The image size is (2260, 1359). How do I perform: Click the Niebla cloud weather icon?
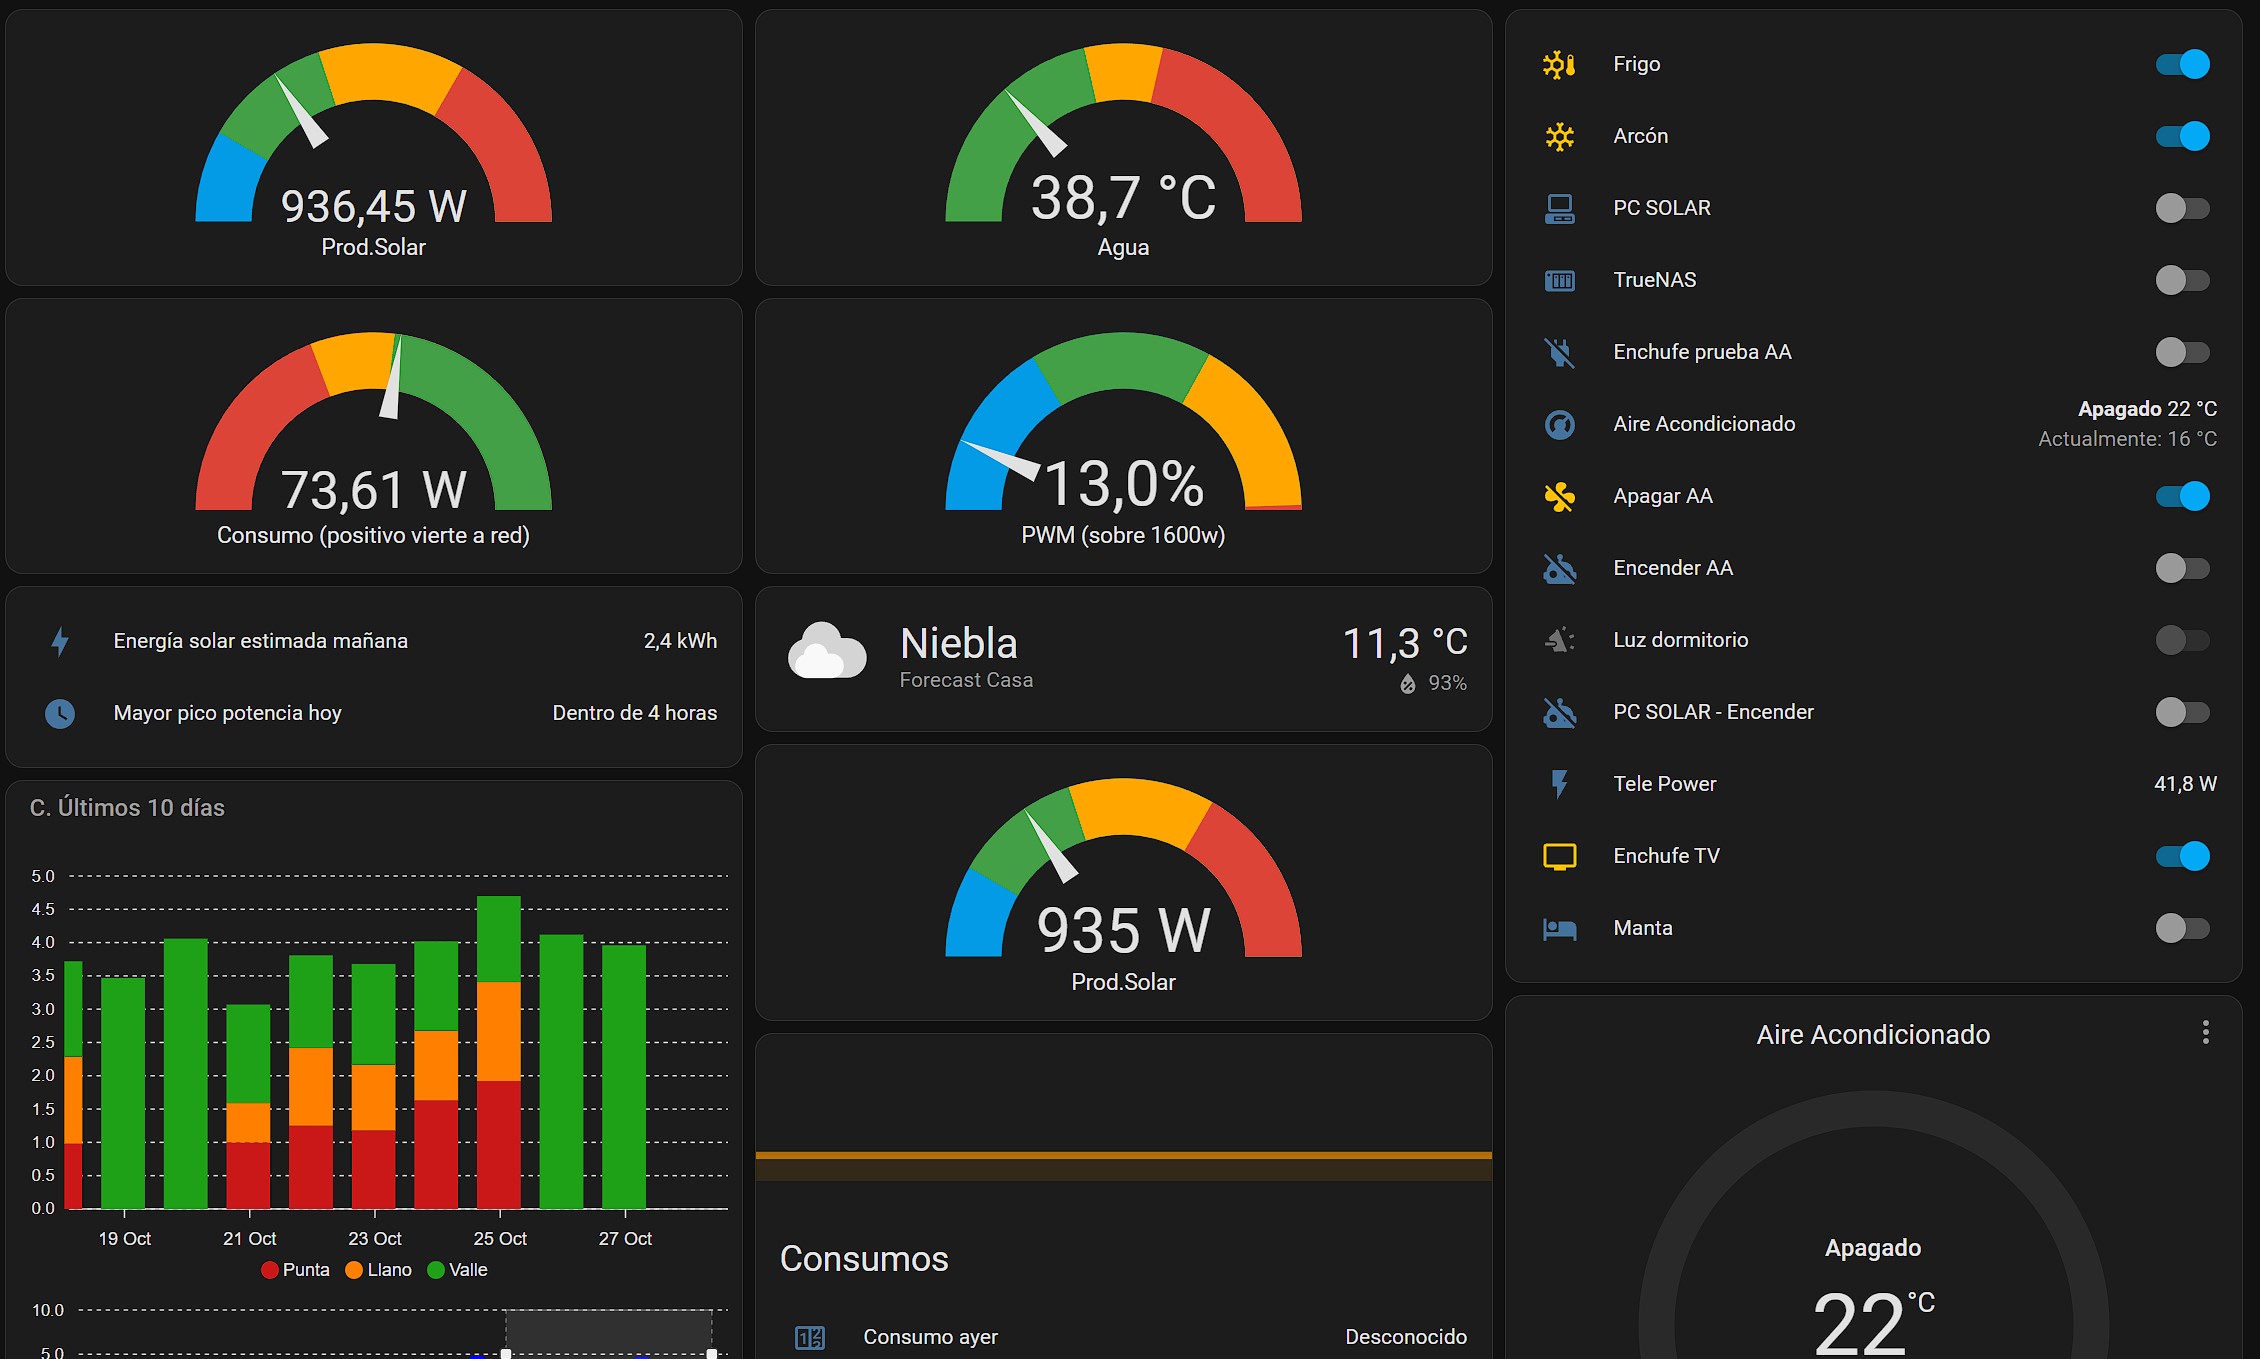[826, 652]
